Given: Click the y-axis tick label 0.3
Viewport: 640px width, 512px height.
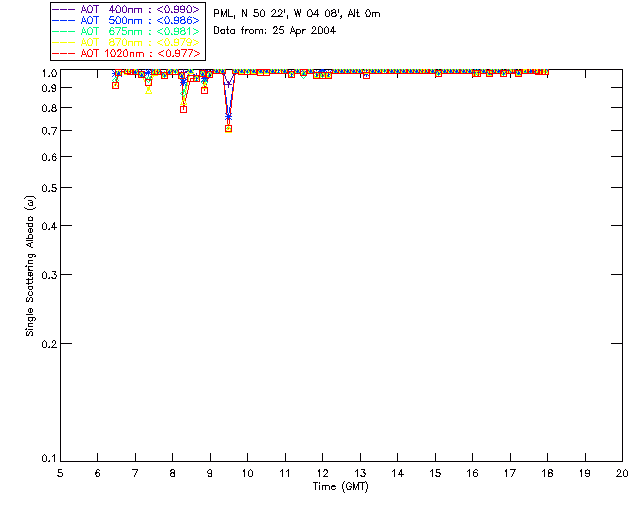Looking at the screenshot, I should click(49, 275).
